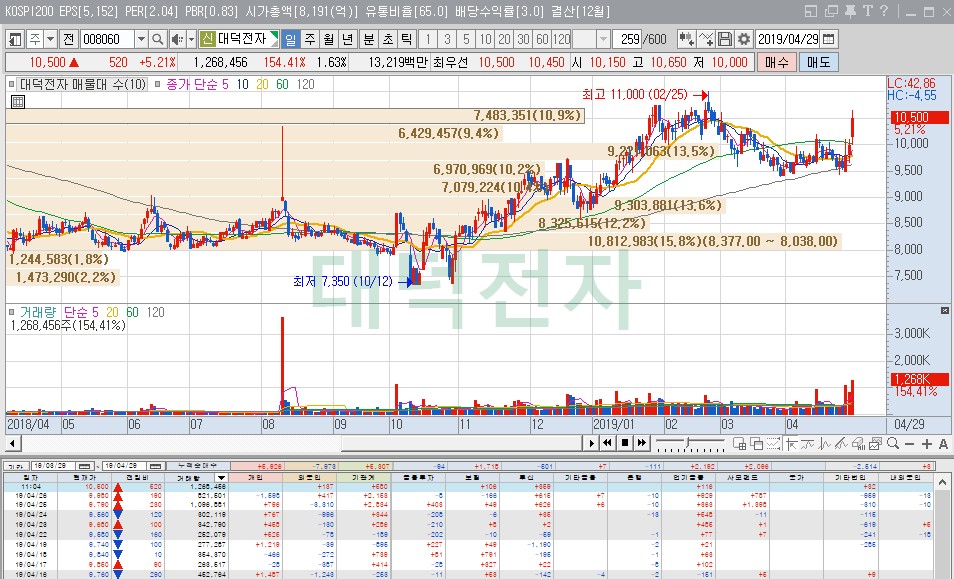The width and height of the screenshot is (954, 579).
Task: Select the 120 interval button
Action: click(561, 40)
